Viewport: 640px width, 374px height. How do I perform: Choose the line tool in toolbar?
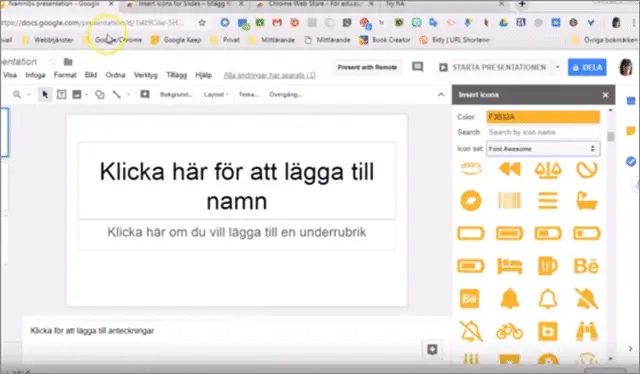point(117,95)
